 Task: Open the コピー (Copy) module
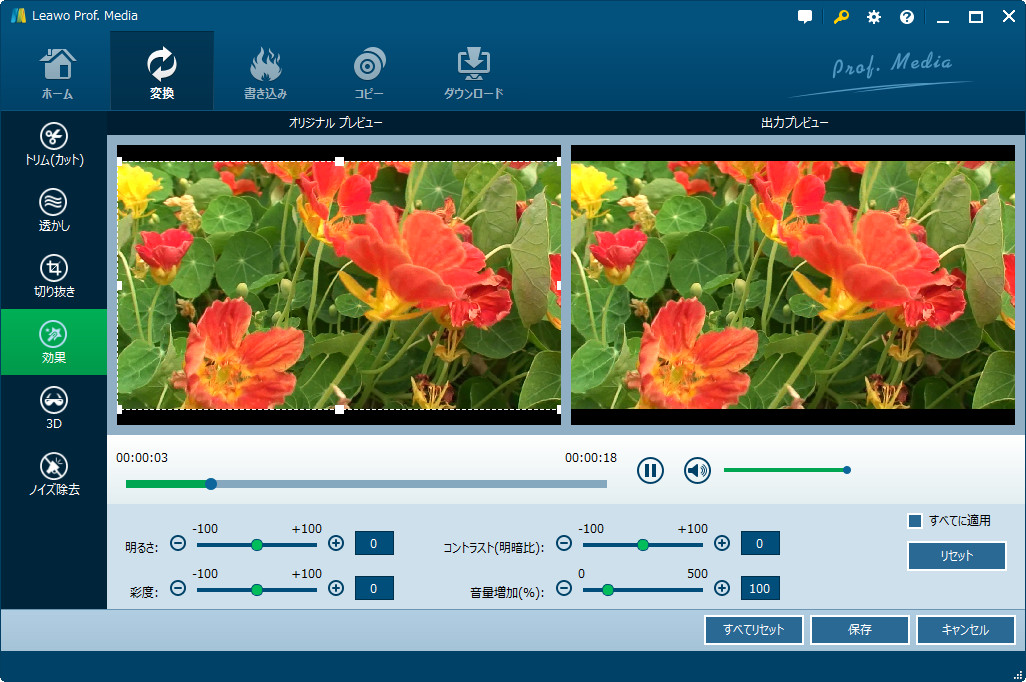(x=369, y=72)
